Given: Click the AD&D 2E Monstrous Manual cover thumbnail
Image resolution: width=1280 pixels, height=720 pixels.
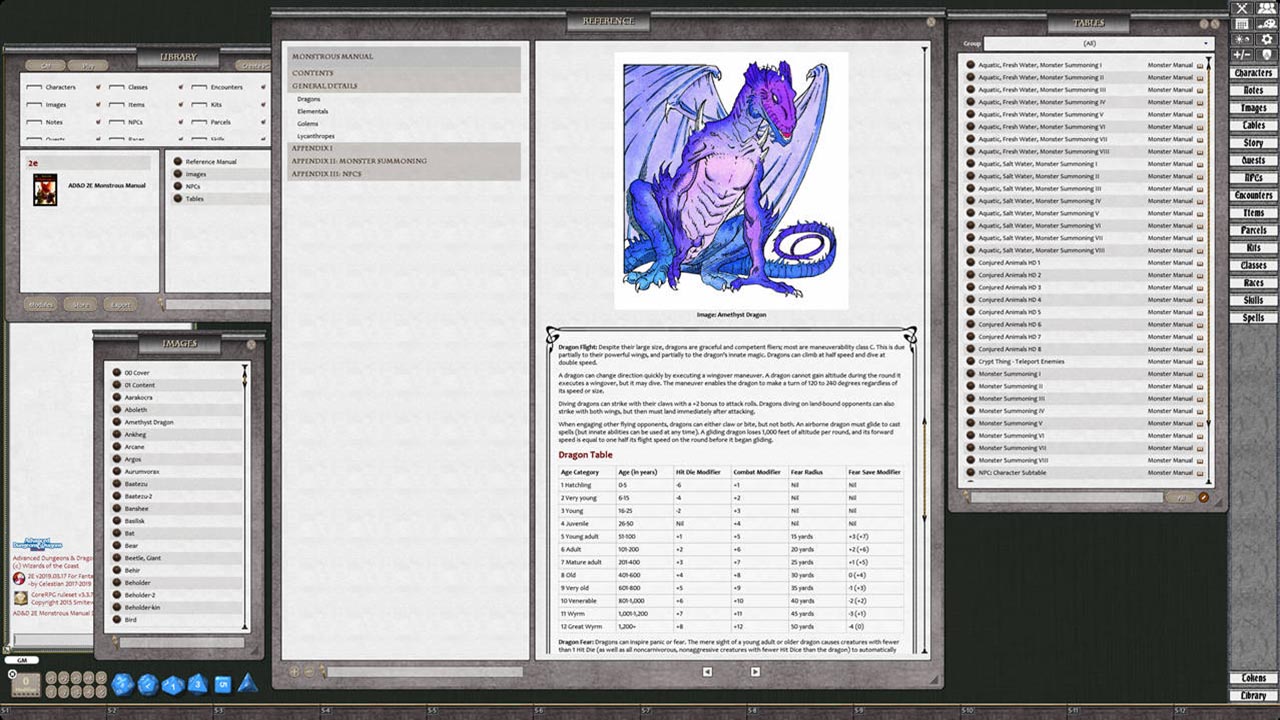Looking at the screenshot, I should pos(45,190).
